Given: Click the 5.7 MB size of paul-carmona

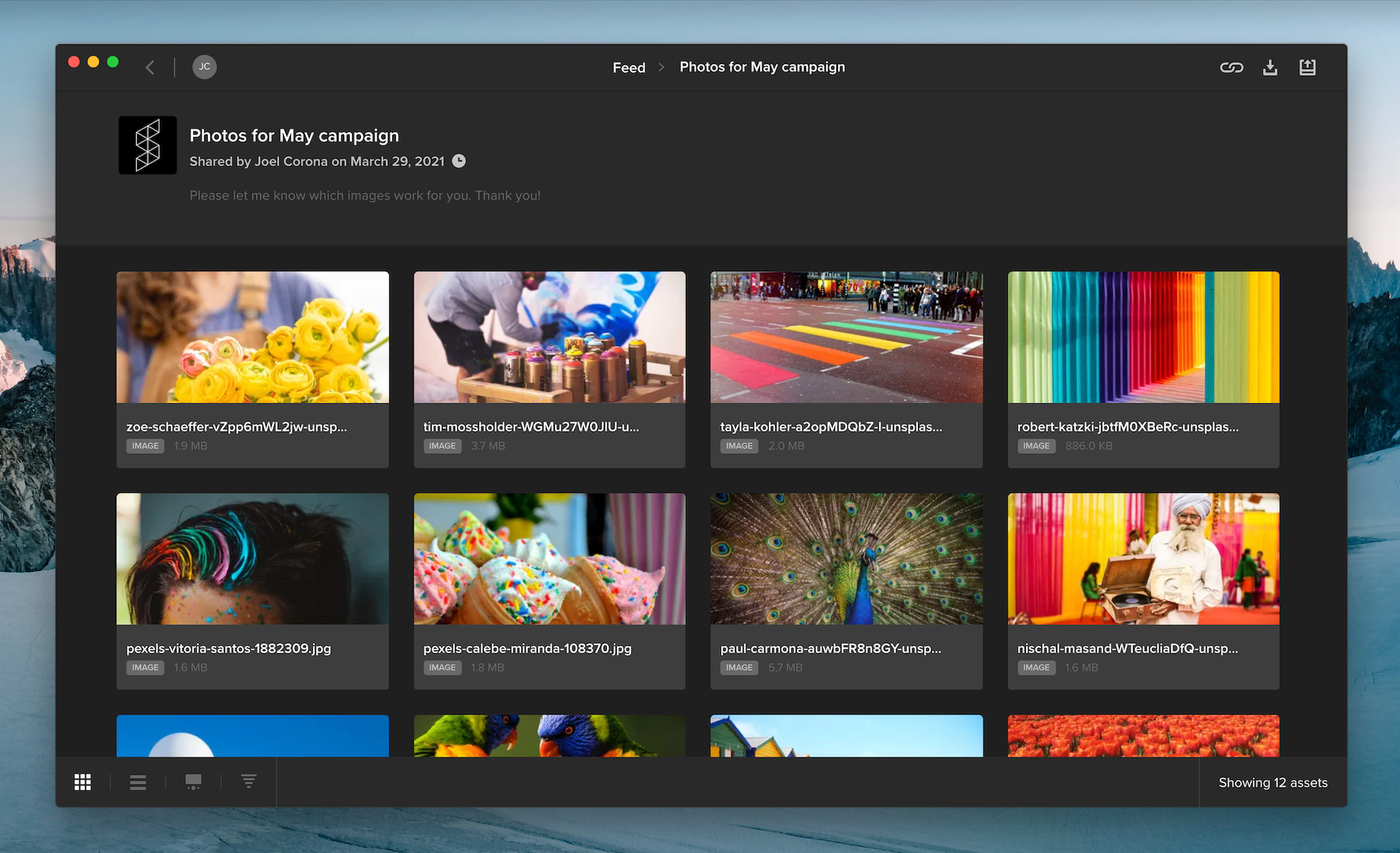Looking at the screenshot, I should pos(785,668).
